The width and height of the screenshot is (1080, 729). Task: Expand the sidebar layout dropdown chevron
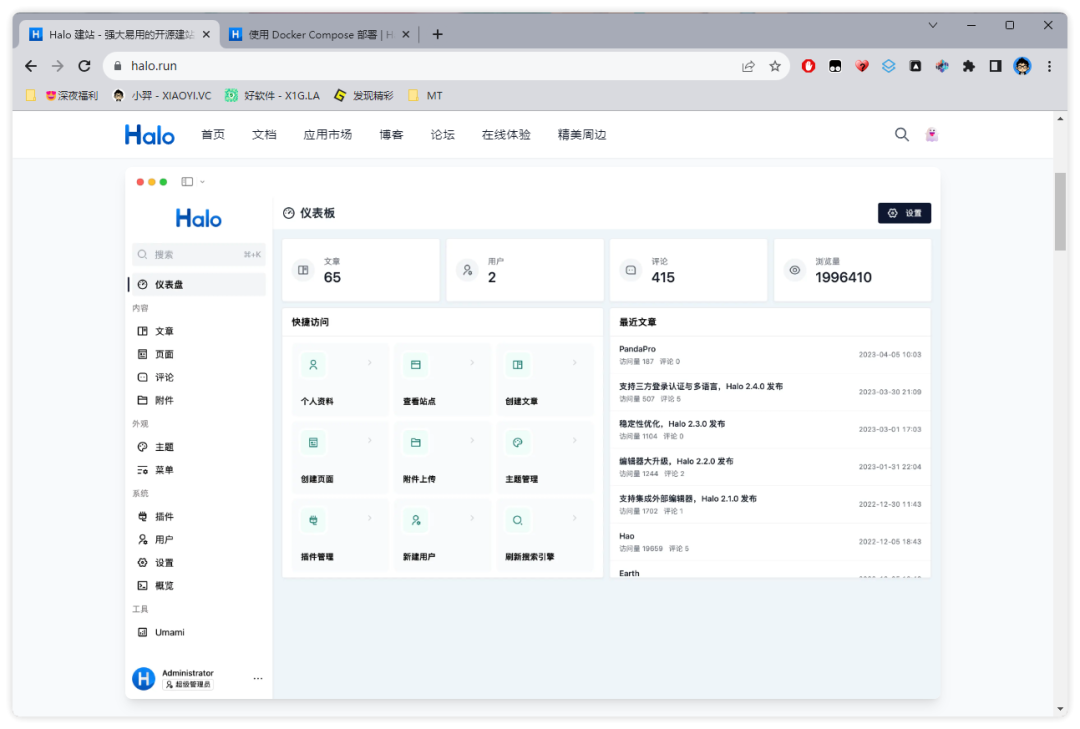point(203,182)
